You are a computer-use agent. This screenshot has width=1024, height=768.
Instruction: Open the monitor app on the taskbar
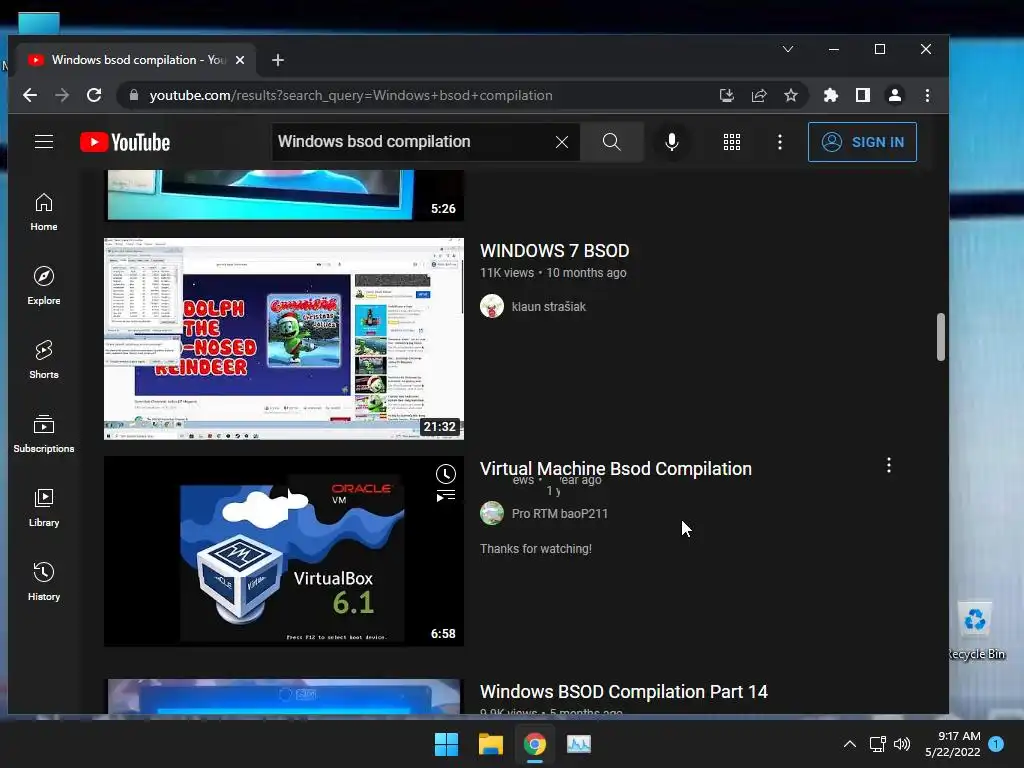pos(579,744)
